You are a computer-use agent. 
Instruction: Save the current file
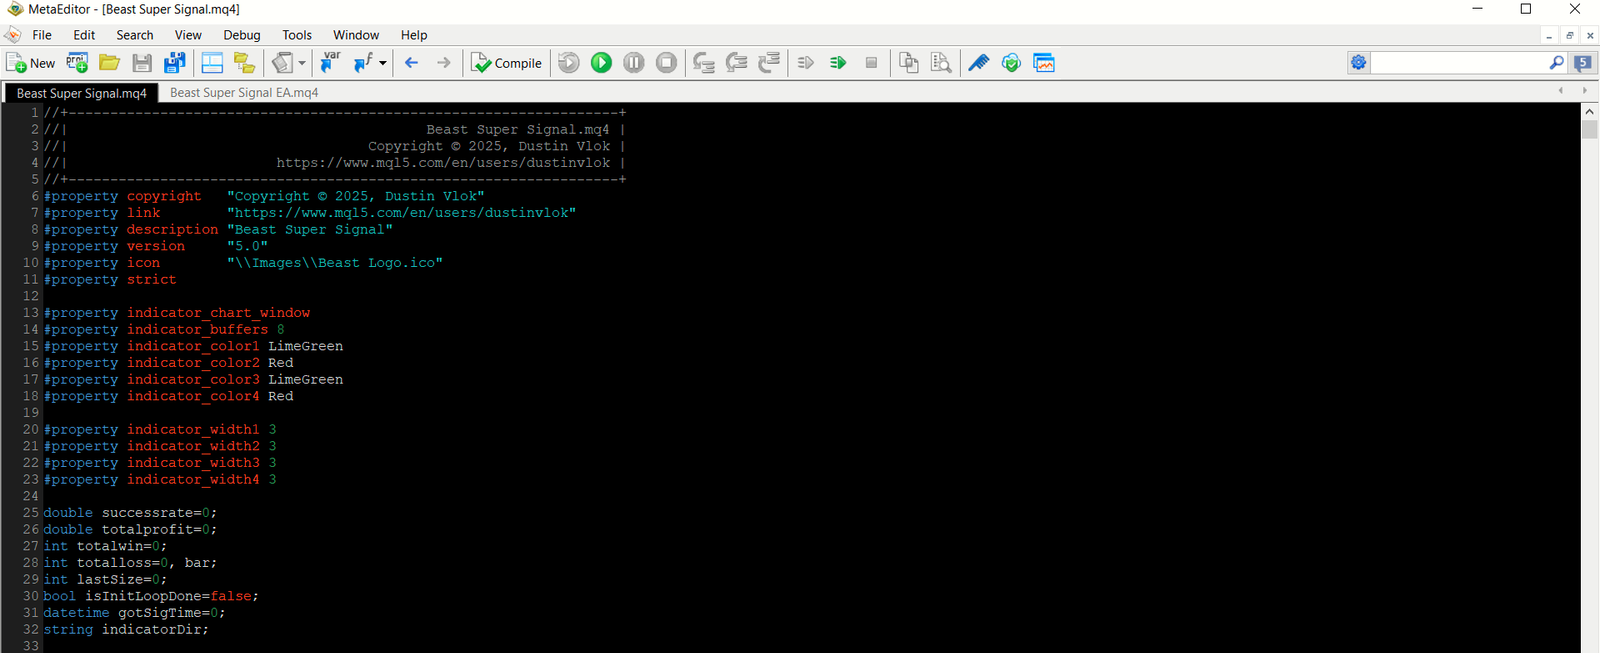(x=142, y=63)
